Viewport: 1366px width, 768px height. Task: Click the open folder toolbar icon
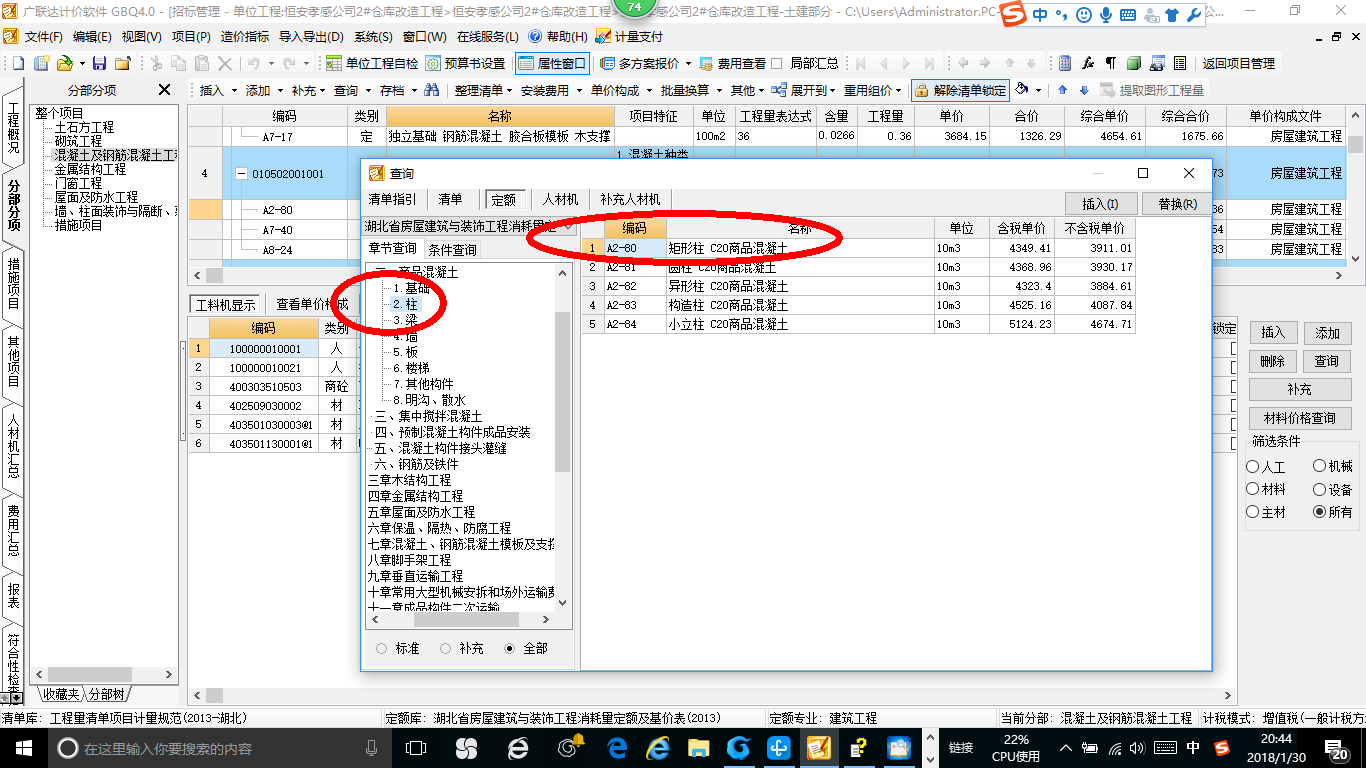coord(64,63)
